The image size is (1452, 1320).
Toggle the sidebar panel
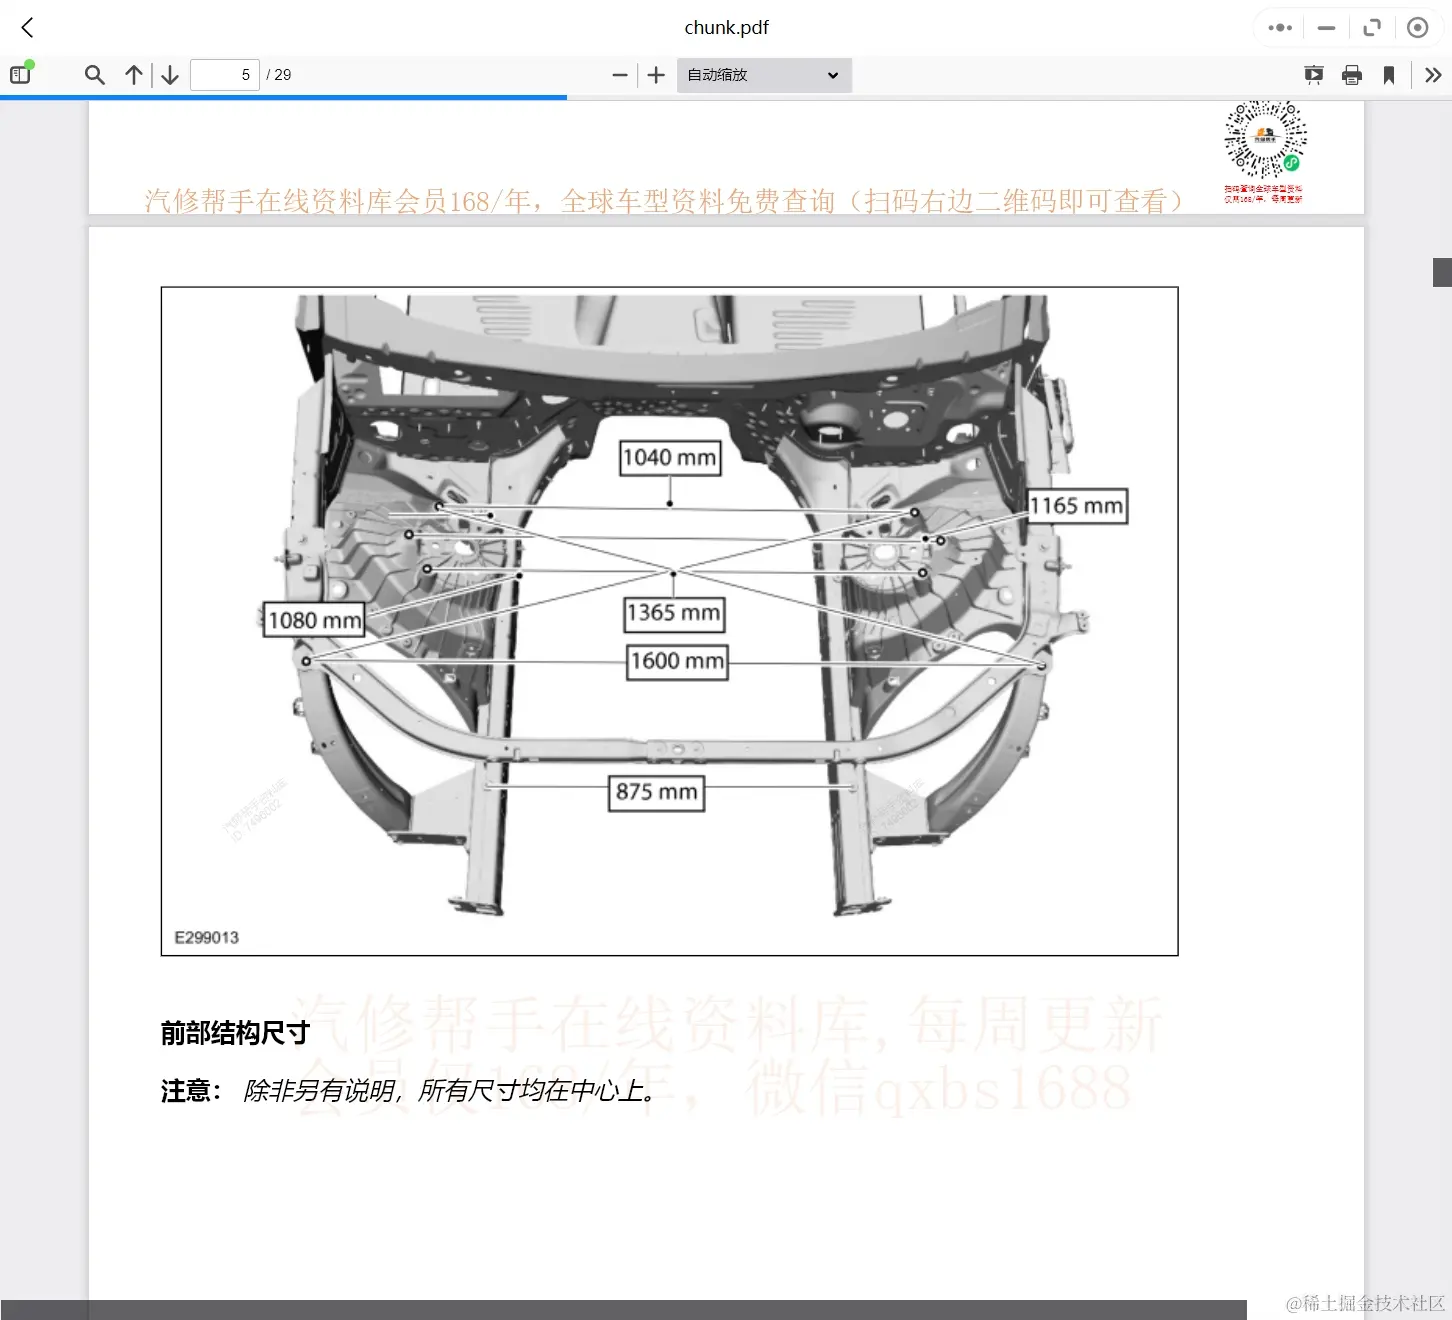(20, 74)
